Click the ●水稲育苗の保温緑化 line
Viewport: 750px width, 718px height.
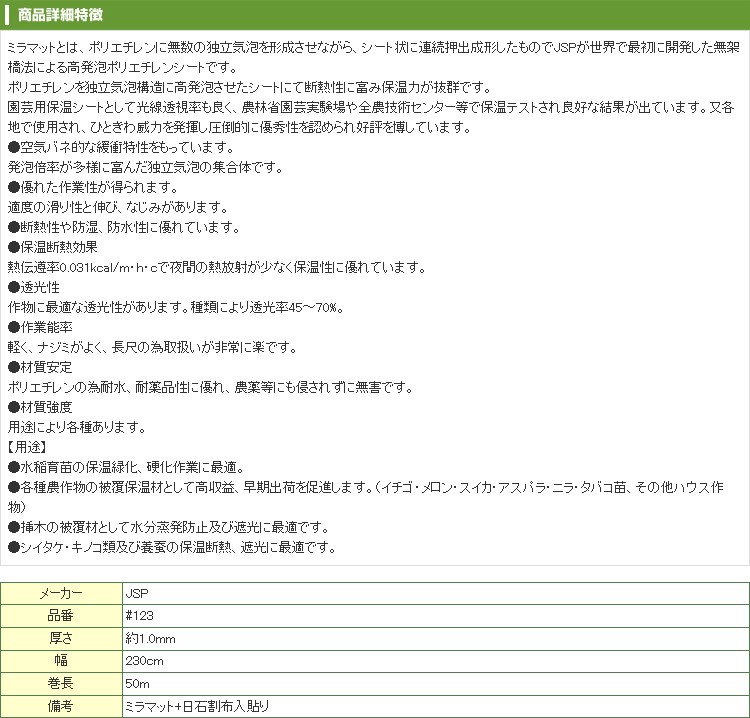(127, 467)
